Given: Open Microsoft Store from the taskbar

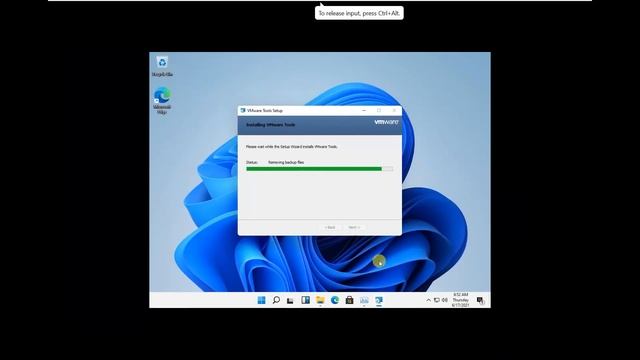Looking at the screenshot, I should [x=349, y=300].
